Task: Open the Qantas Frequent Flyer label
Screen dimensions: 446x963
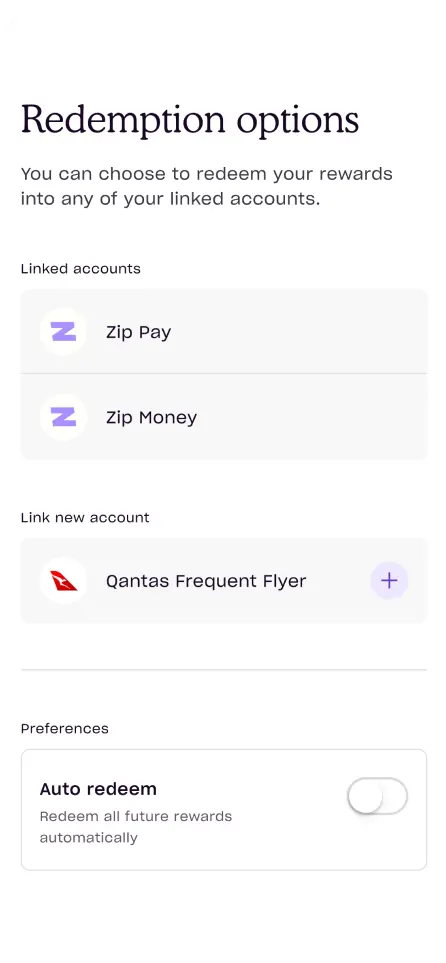Action: click(206, 581)
